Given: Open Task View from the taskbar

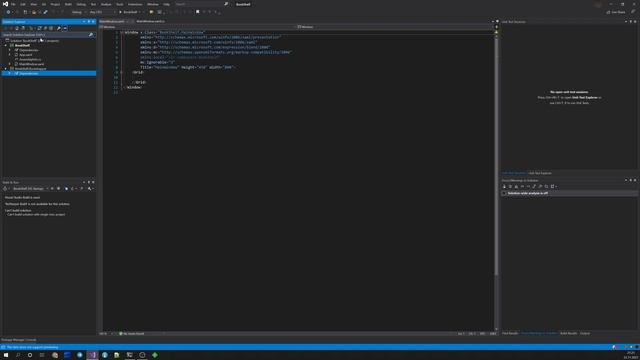Looking at the screenshot, I should 42,355.
